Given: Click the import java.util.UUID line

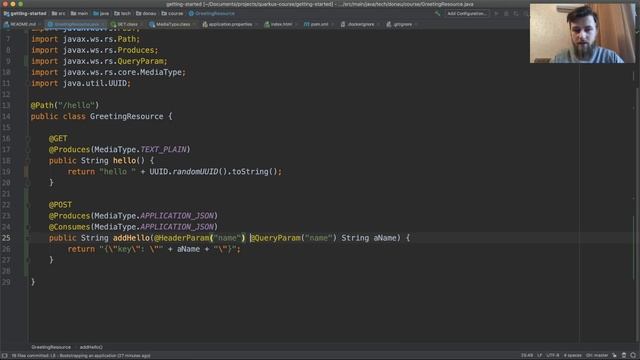Looking at the screenshot, I should coord(81,83).
